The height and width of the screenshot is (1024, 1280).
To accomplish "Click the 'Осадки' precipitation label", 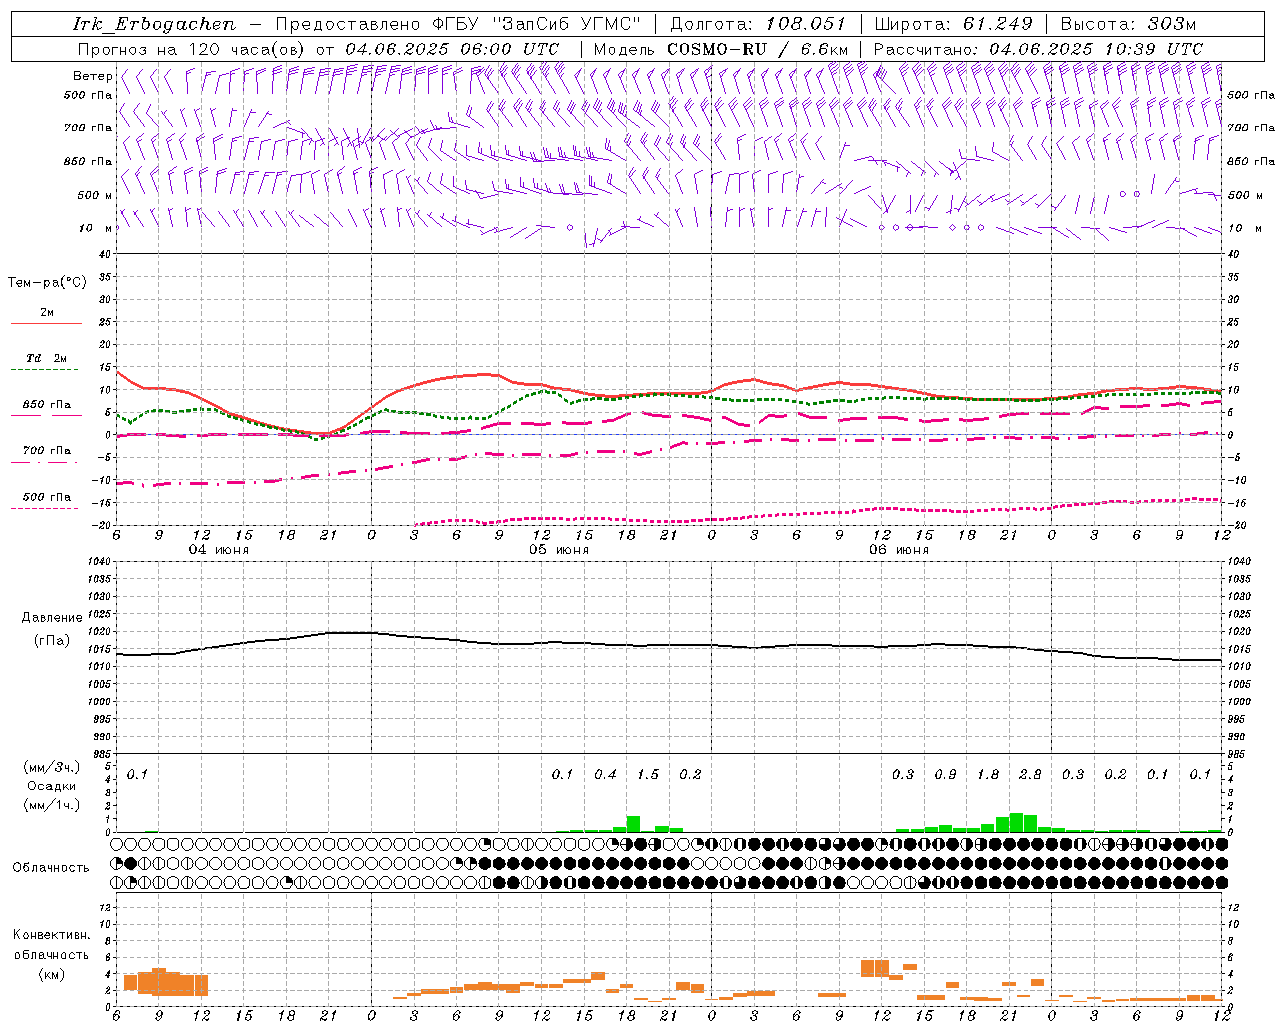I will coord(51,786).
